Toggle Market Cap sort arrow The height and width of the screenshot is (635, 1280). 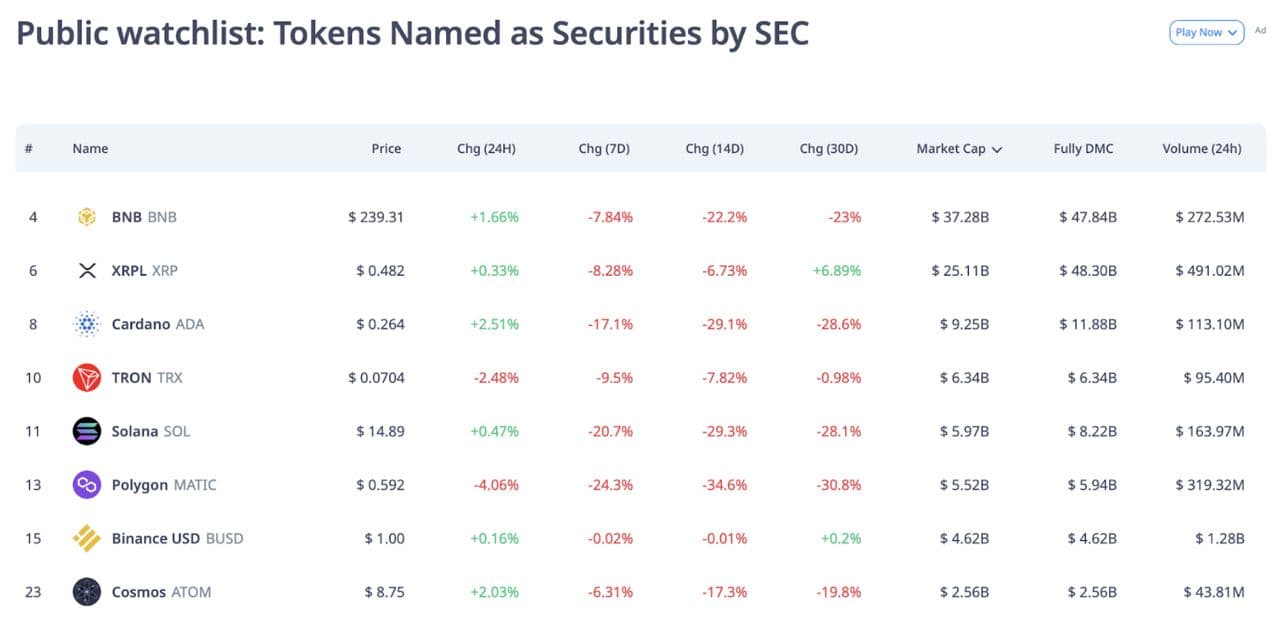tap(997, 149)
